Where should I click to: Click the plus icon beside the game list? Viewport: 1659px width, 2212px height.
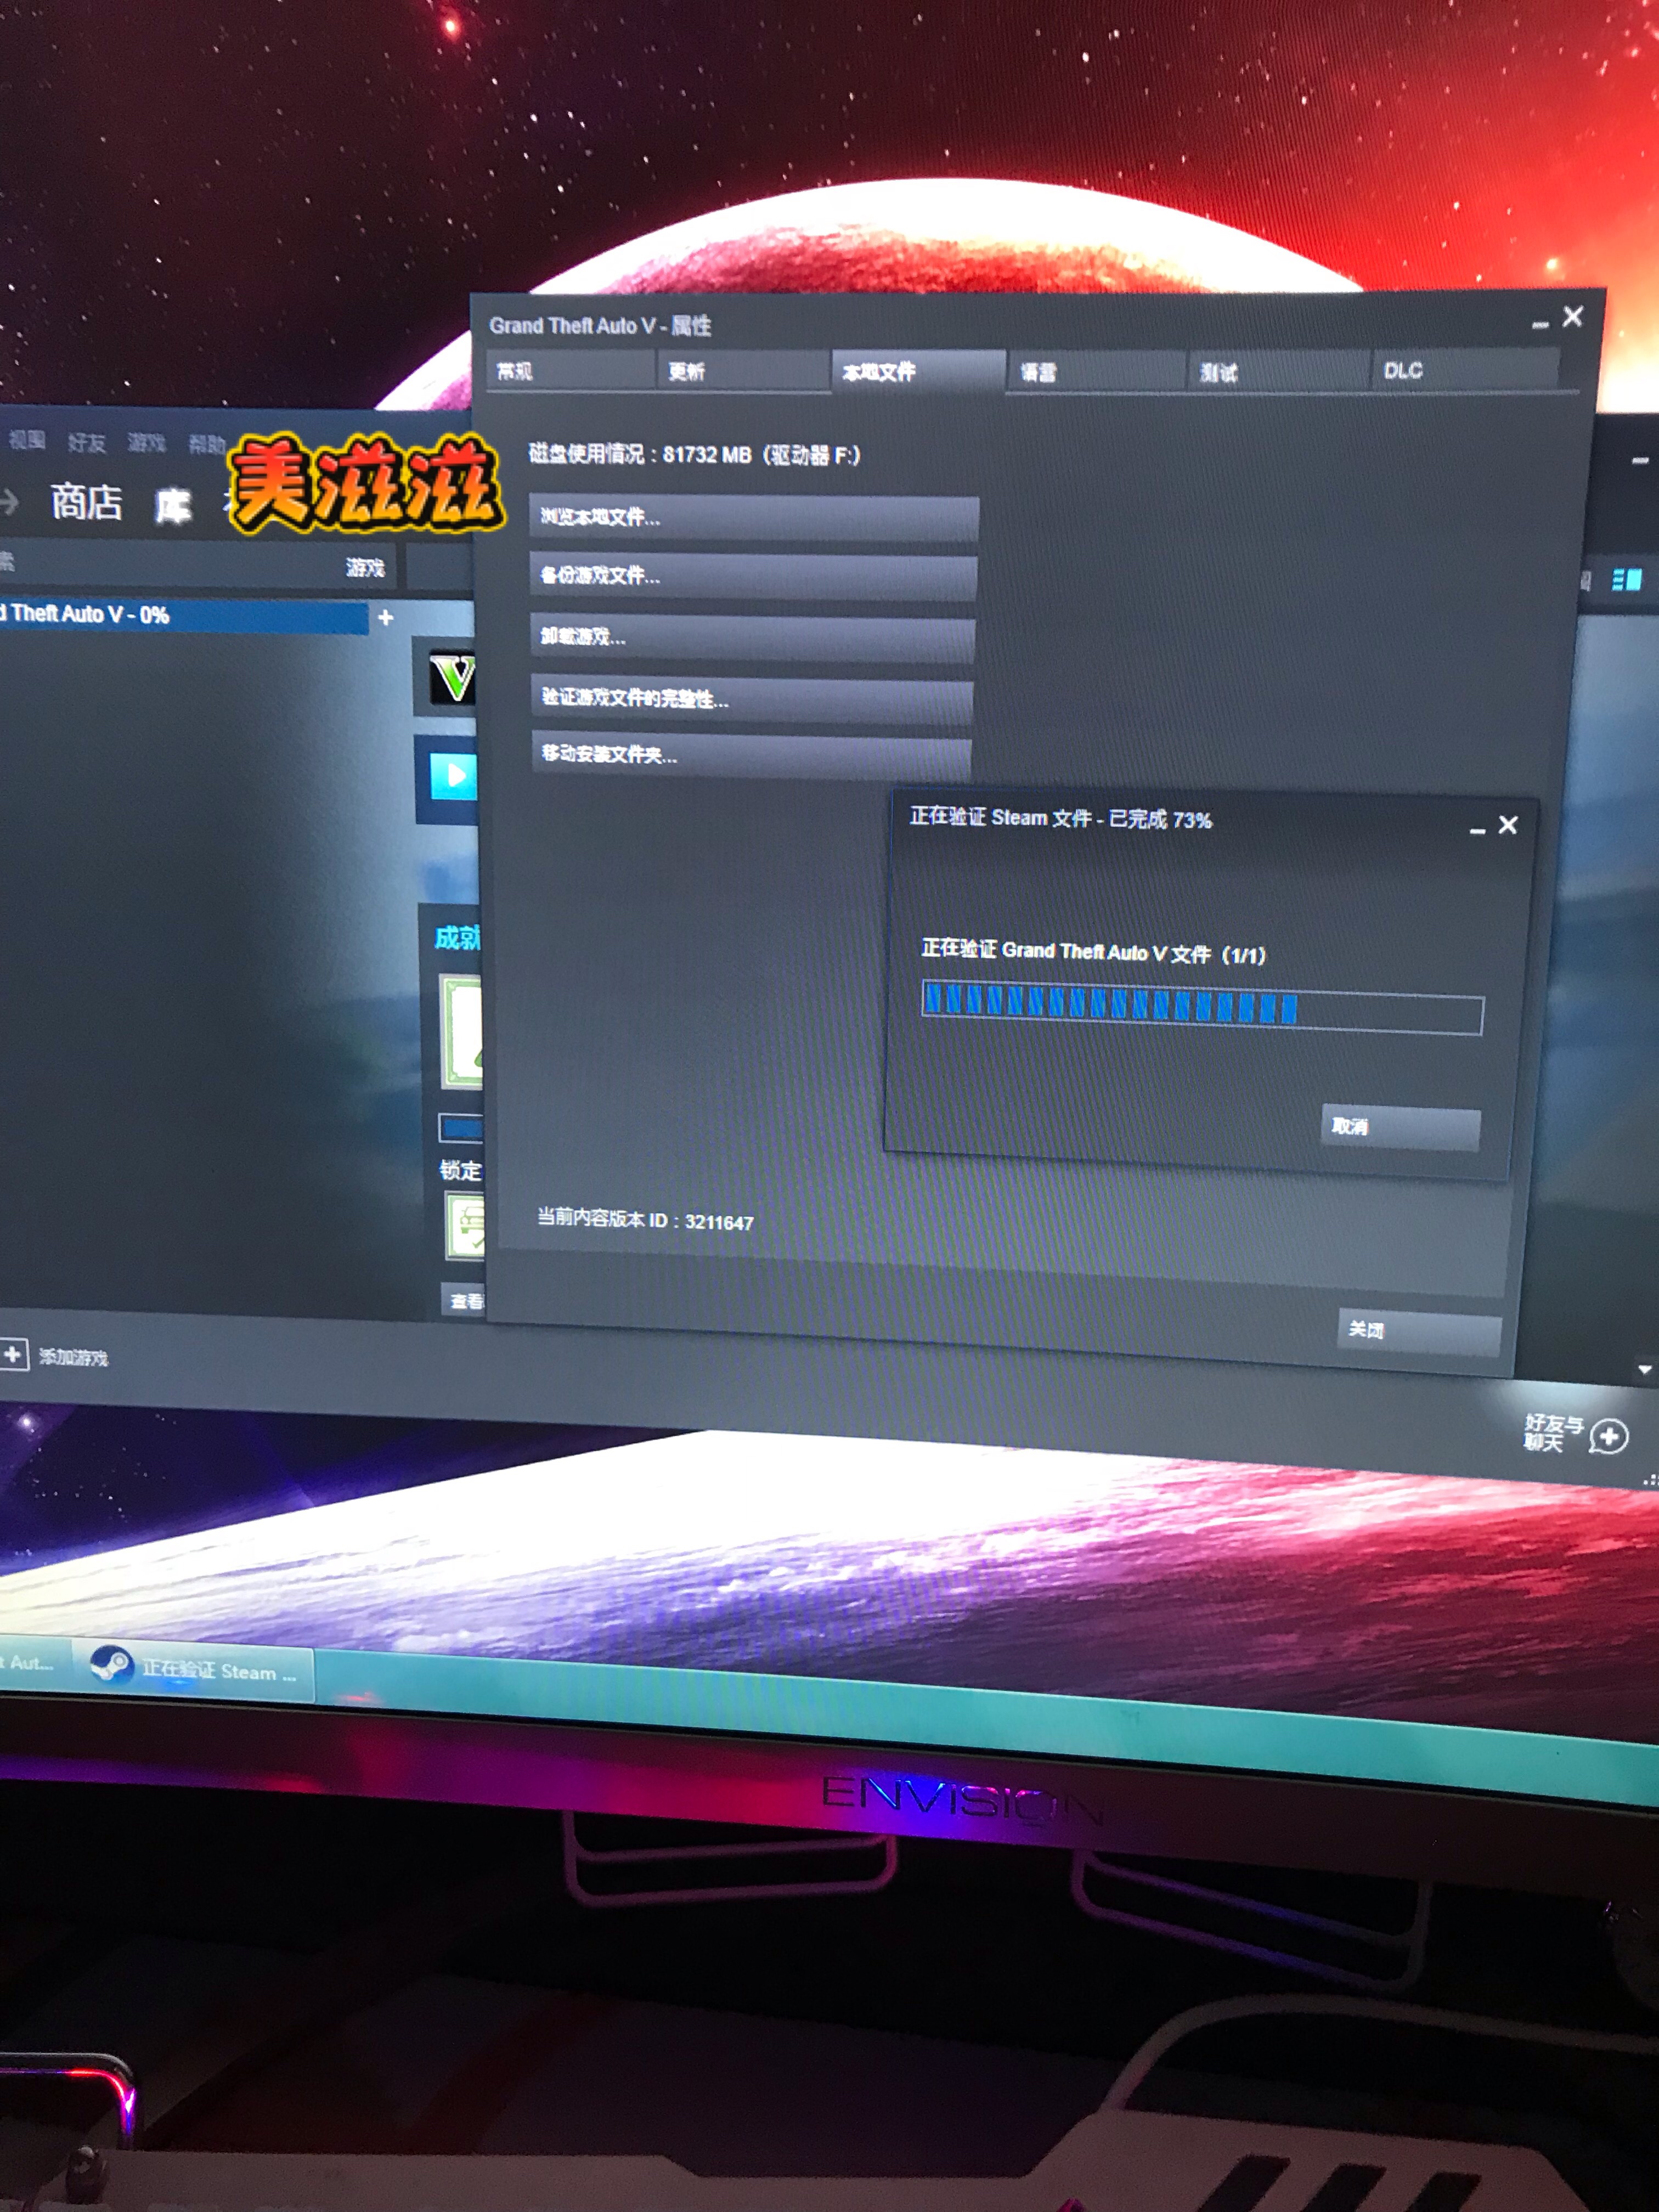coord(386,619)
